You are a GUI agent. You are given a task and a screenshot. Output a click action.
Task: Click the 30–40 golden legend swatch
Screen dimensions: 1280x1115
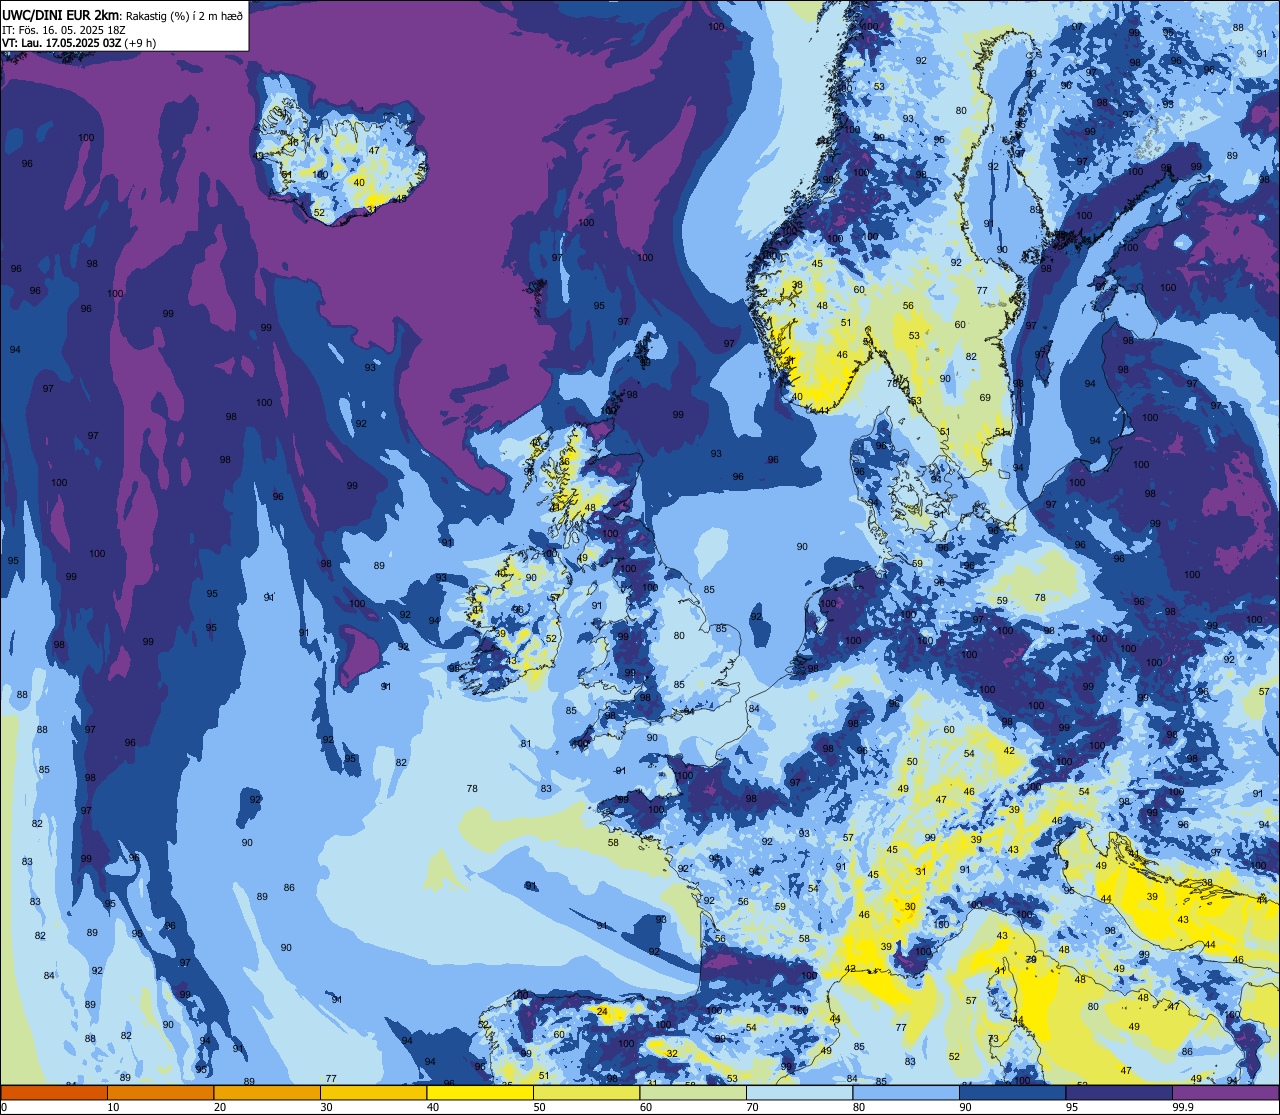pyautogui.click(x=373, y=1092)
